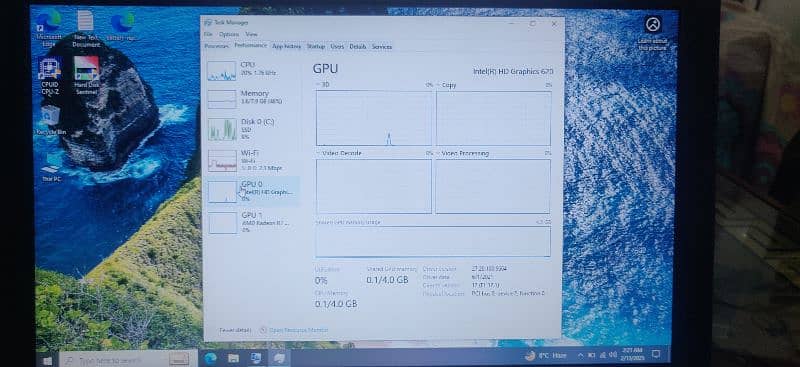Open the notification center icon
Image resolution: width=800 pixels, height=367 pixels.
[657, 353]
